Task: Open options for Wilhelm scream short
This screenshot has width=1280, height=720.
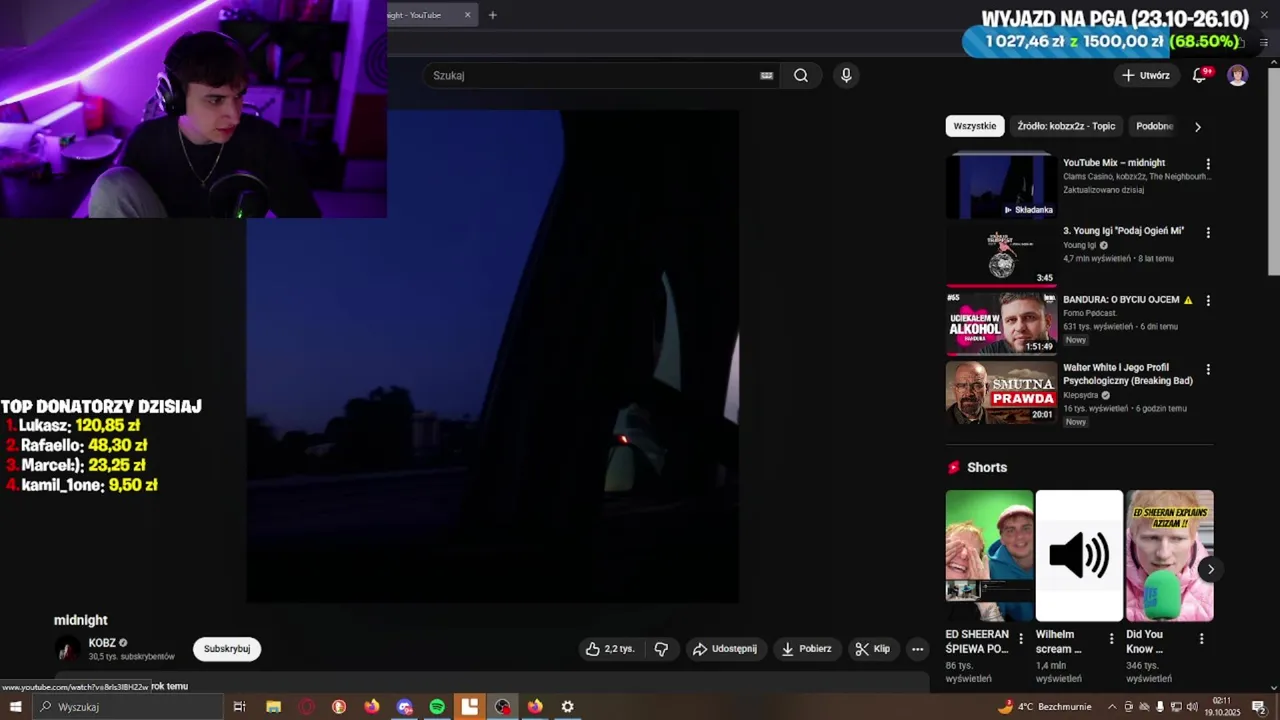Action: pyautogui.click(x=1111, y=638)
